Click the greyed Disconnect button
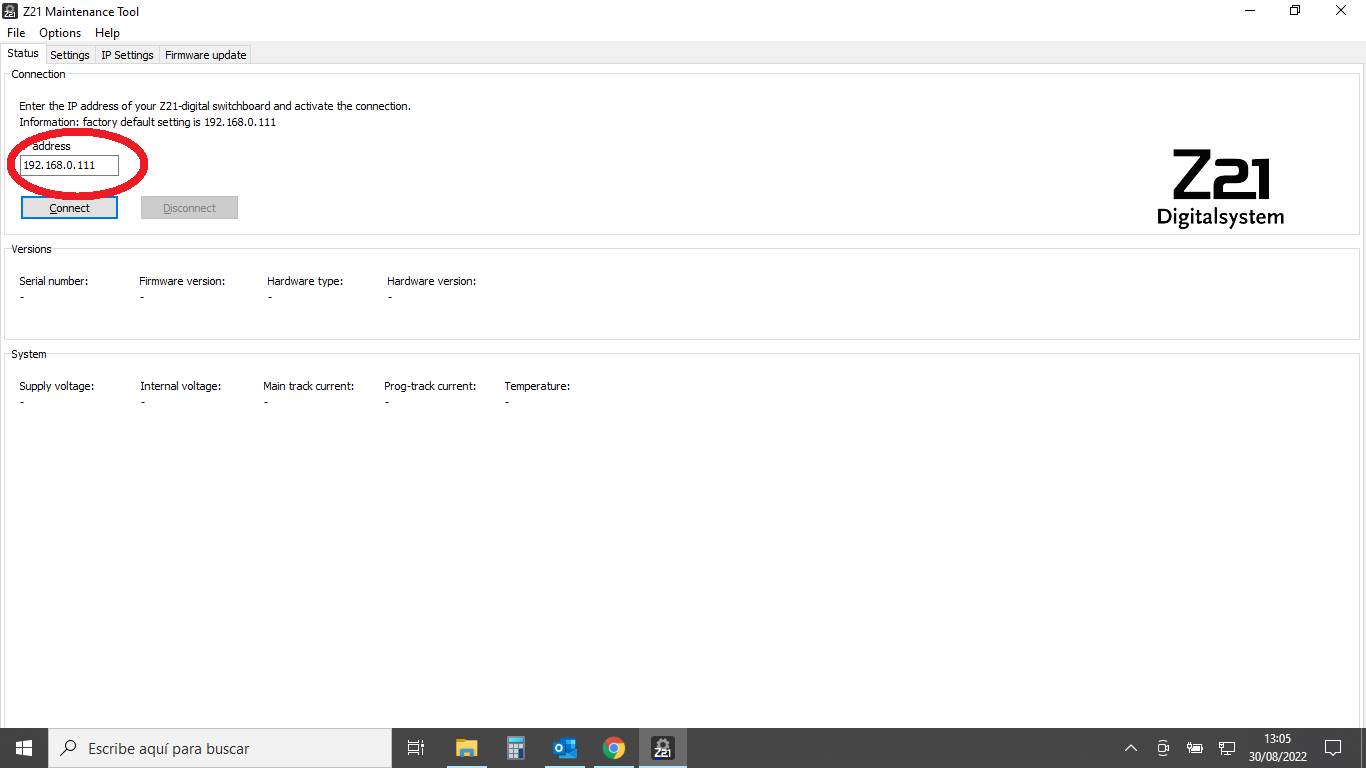Image resolution: width=1366 pixels, height=768 pixels. coord(189,208)
